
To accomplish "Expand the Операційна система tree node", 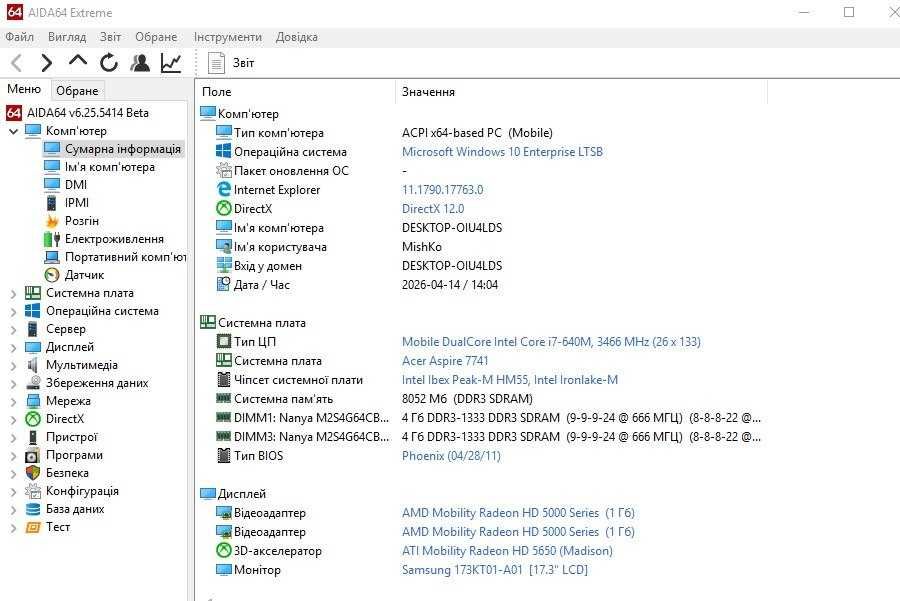I will tap(13, 311).
